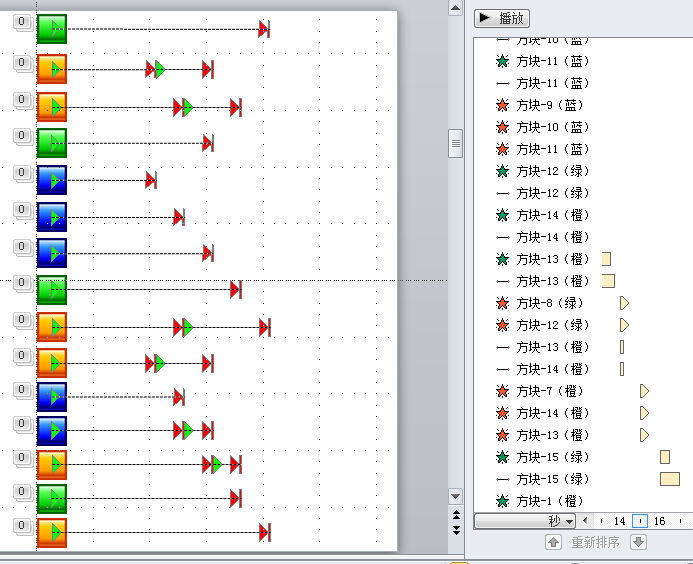Select green-star entrance effect 方块-11（蓝）
This screenshot has height=564, width=693.
[543, 61]
